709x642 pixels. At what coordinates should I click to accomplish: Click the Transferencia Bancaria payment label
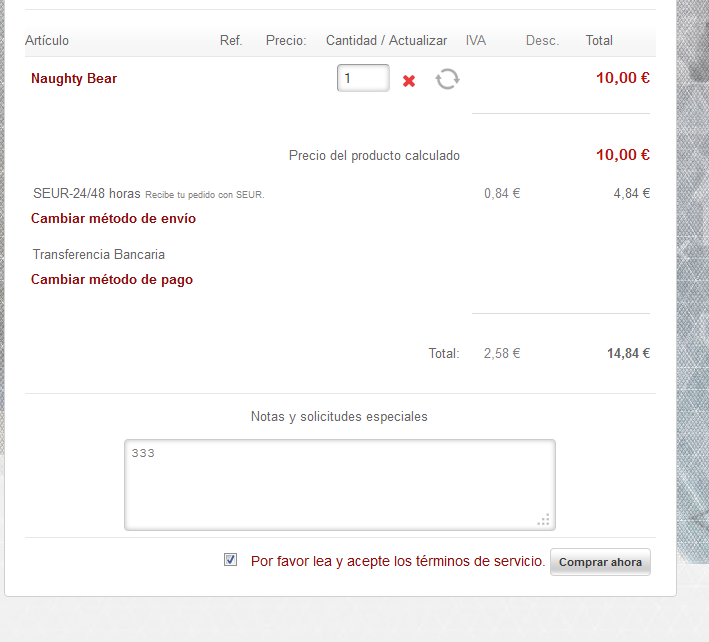pyautogui.click(x=99, y=255)
